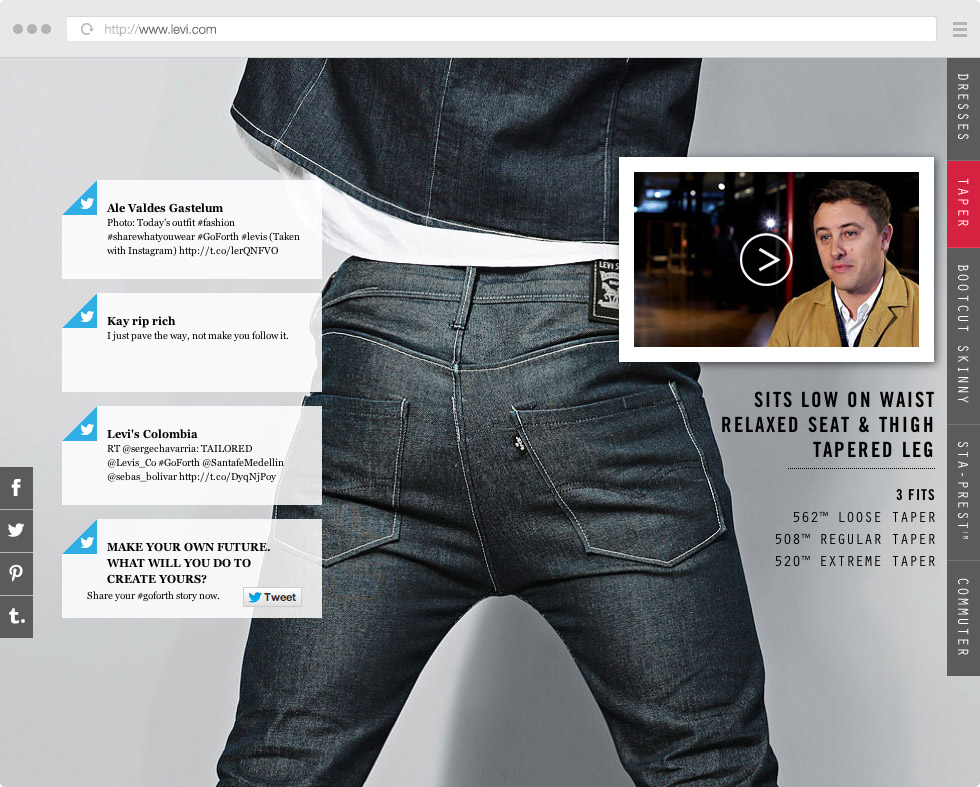The width and height of the screenshot is (980, 787).
Task: Share on Pinterest via sidebar icon
Action: pyautogui.click(x=16, y=573)
